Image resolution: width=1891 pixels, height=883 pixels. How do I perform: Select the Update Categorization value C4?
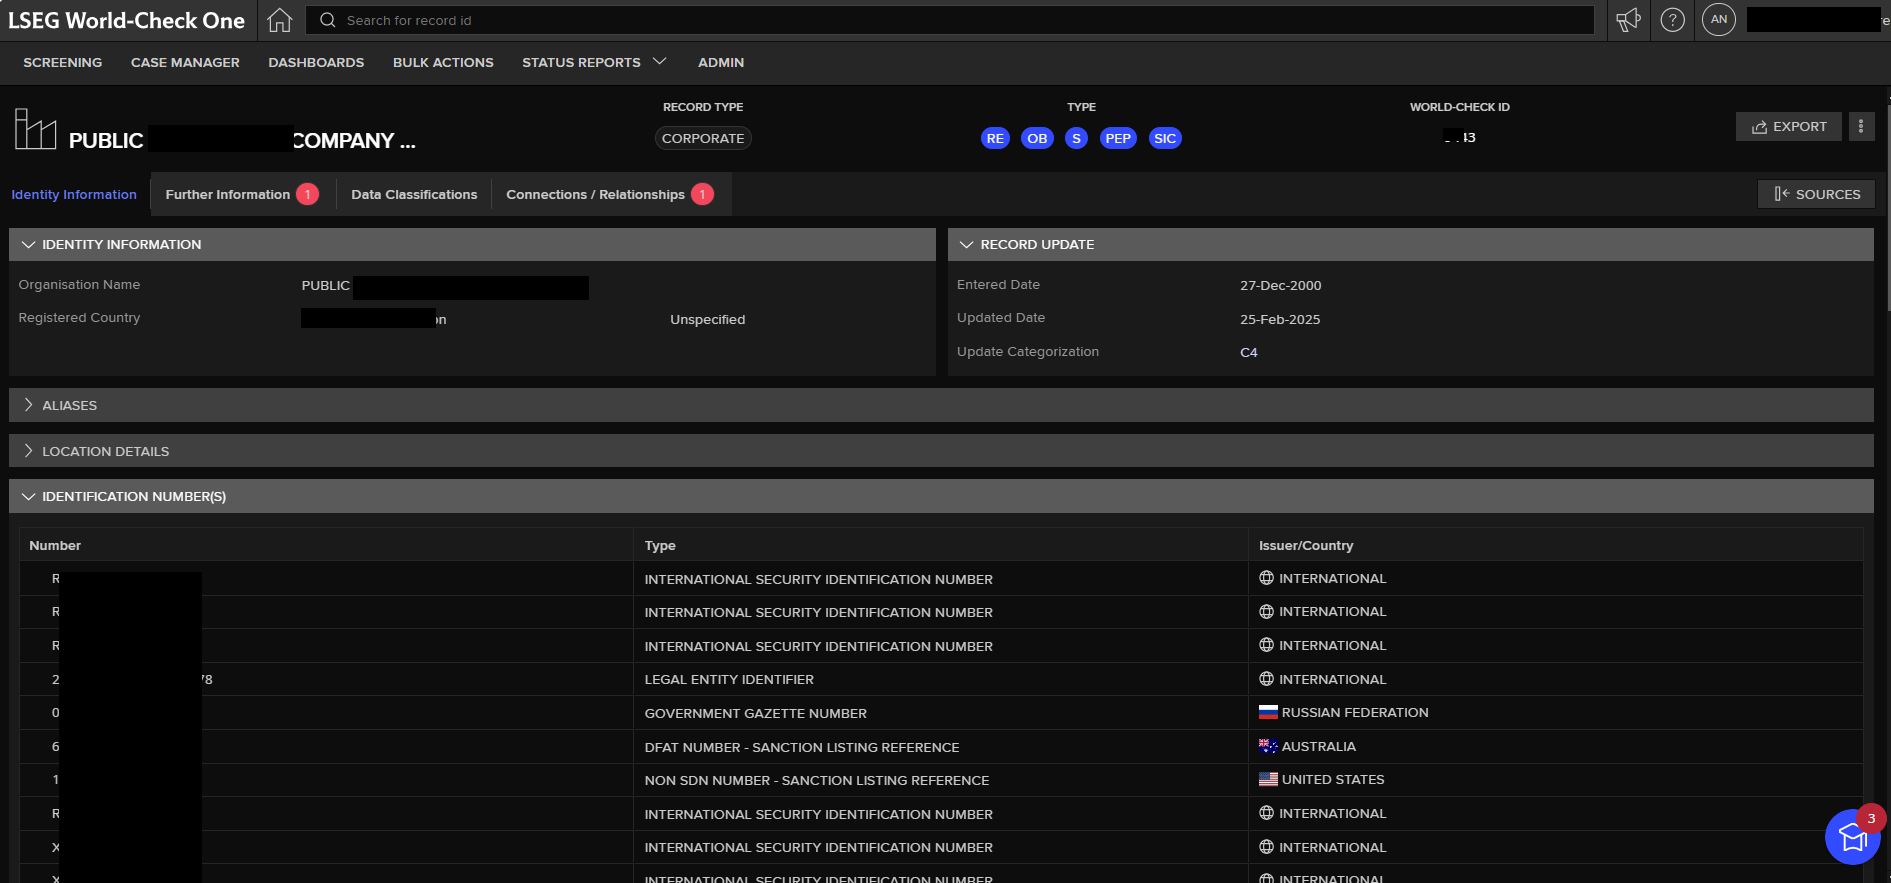pyautogui.click(x=1249, y=352)
